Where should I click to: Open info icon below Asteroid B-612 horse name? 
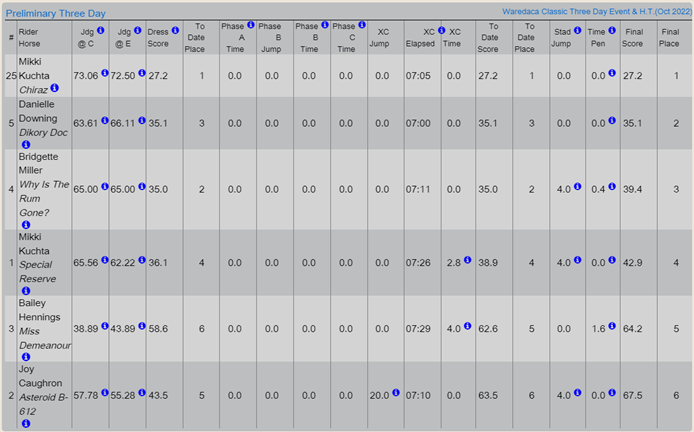pos(26,424)
